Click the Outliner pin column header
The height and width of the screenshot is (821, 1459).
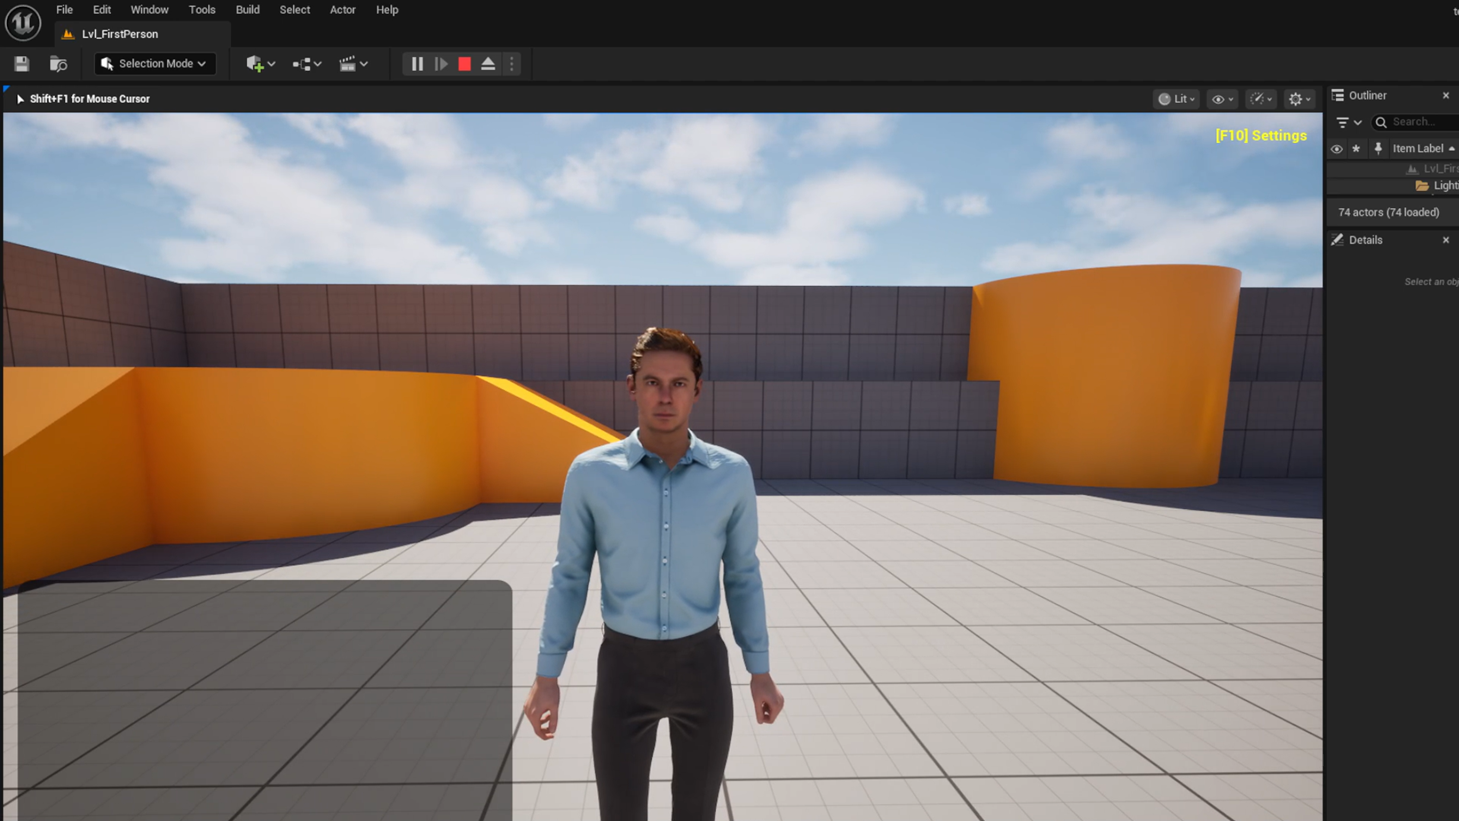click(1378, 149)
